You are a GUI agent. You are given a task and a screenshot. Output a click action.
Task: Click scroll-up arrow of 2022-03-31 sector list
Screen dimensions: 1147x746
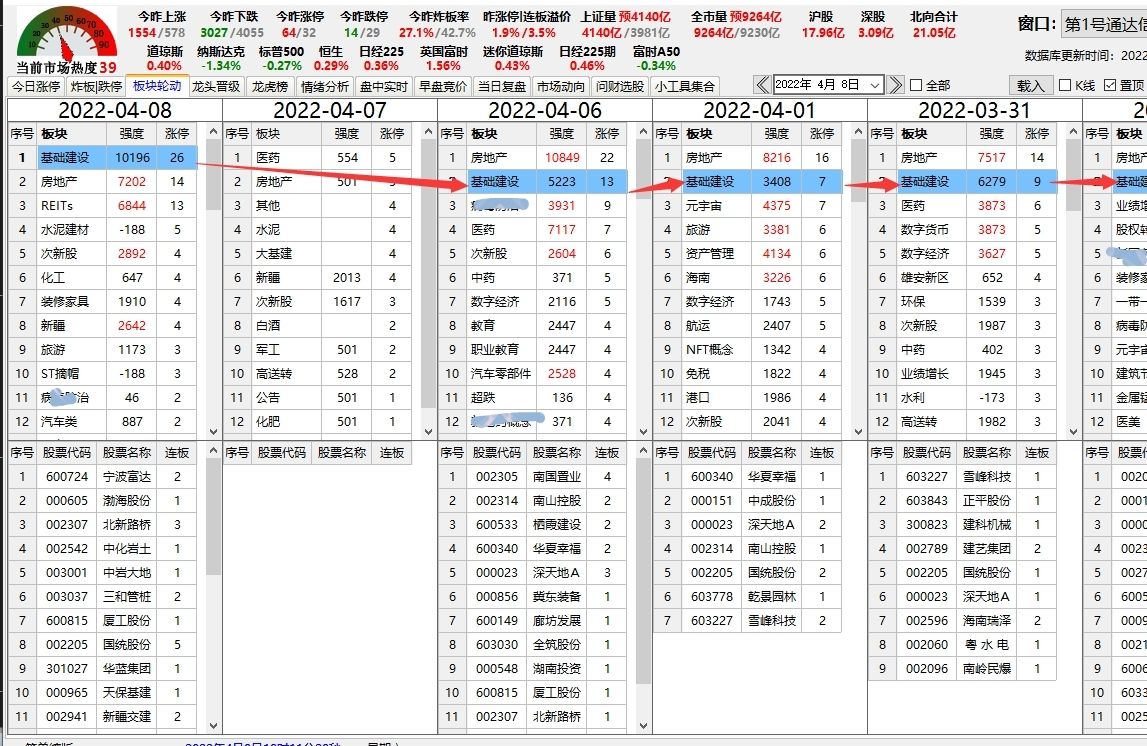[1074, 132]
